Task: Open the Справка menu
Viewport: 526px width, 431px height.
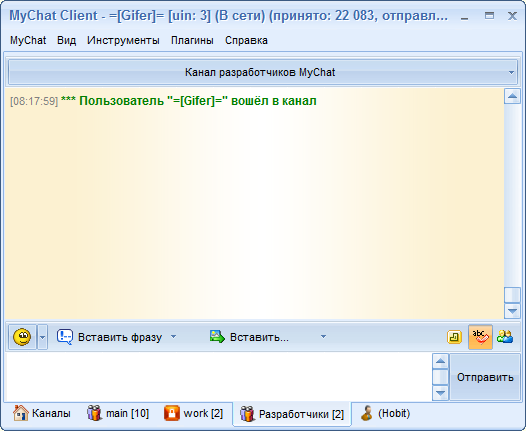Action: tap(246, 40)
